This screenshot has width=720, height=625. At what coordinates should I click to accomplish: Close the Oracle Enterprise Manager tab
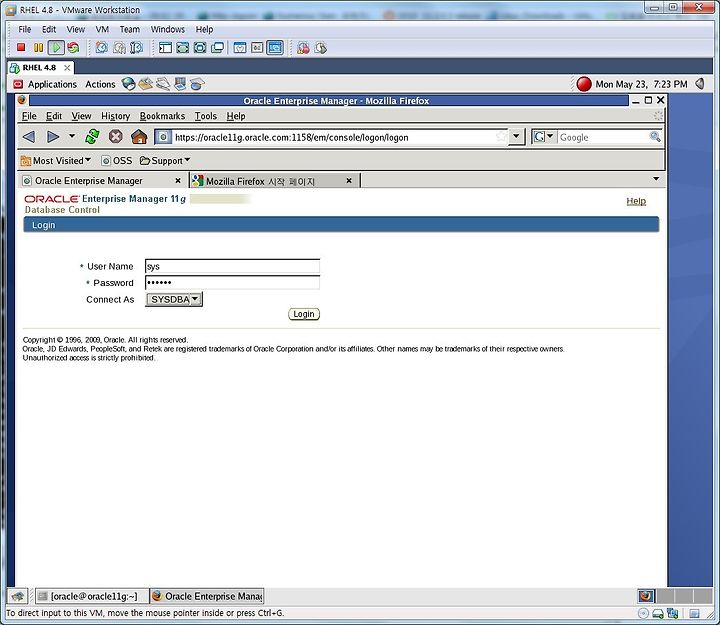coord(178,180)
